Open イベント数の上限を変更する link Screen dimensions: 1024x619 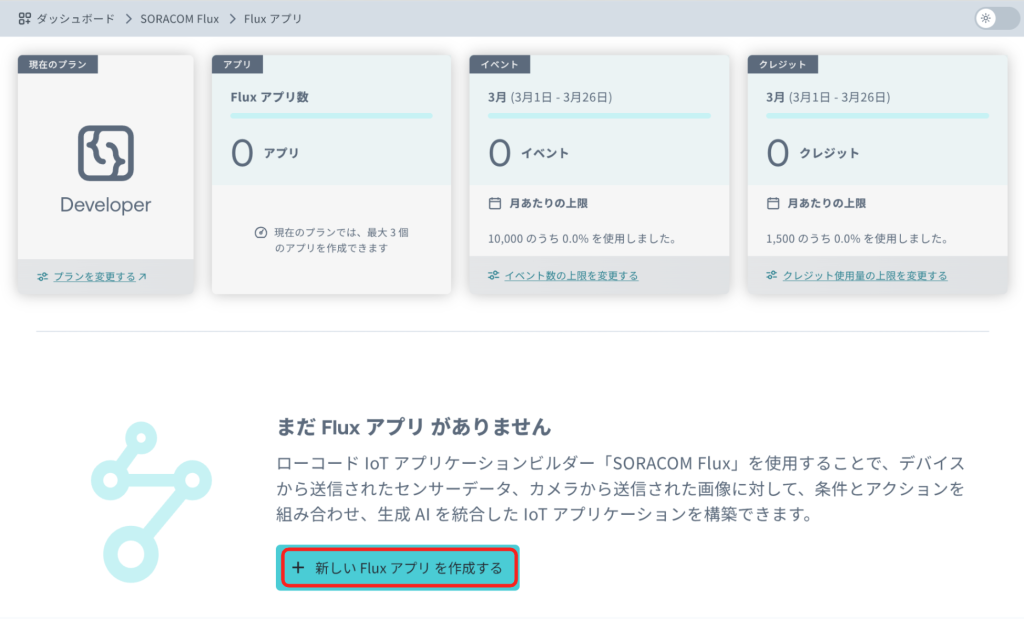[x=571, y=276]
